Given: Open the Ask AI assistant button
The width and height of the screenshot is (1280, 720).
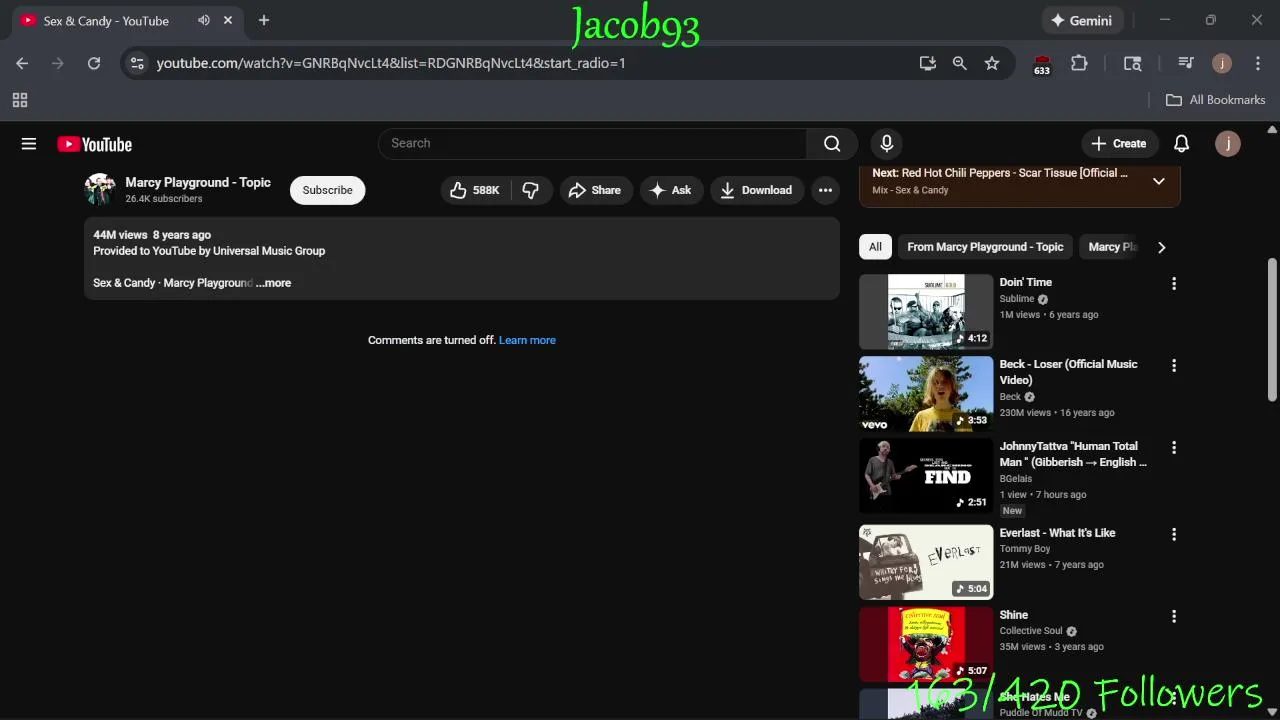Looking at the screenshot, I should tap(671, 190).
